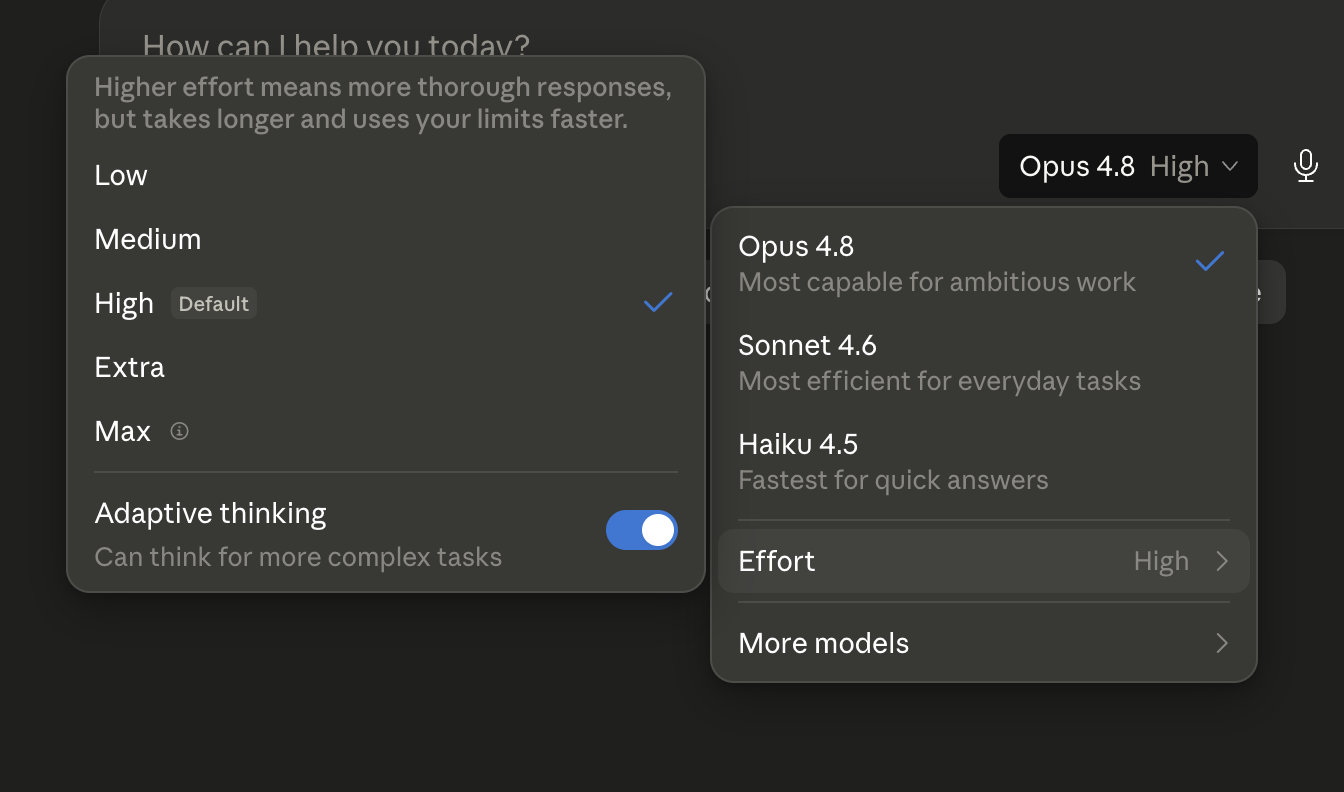Select the Extra effort level
This screenshot has width=1344, height=792.
(386, 368)
